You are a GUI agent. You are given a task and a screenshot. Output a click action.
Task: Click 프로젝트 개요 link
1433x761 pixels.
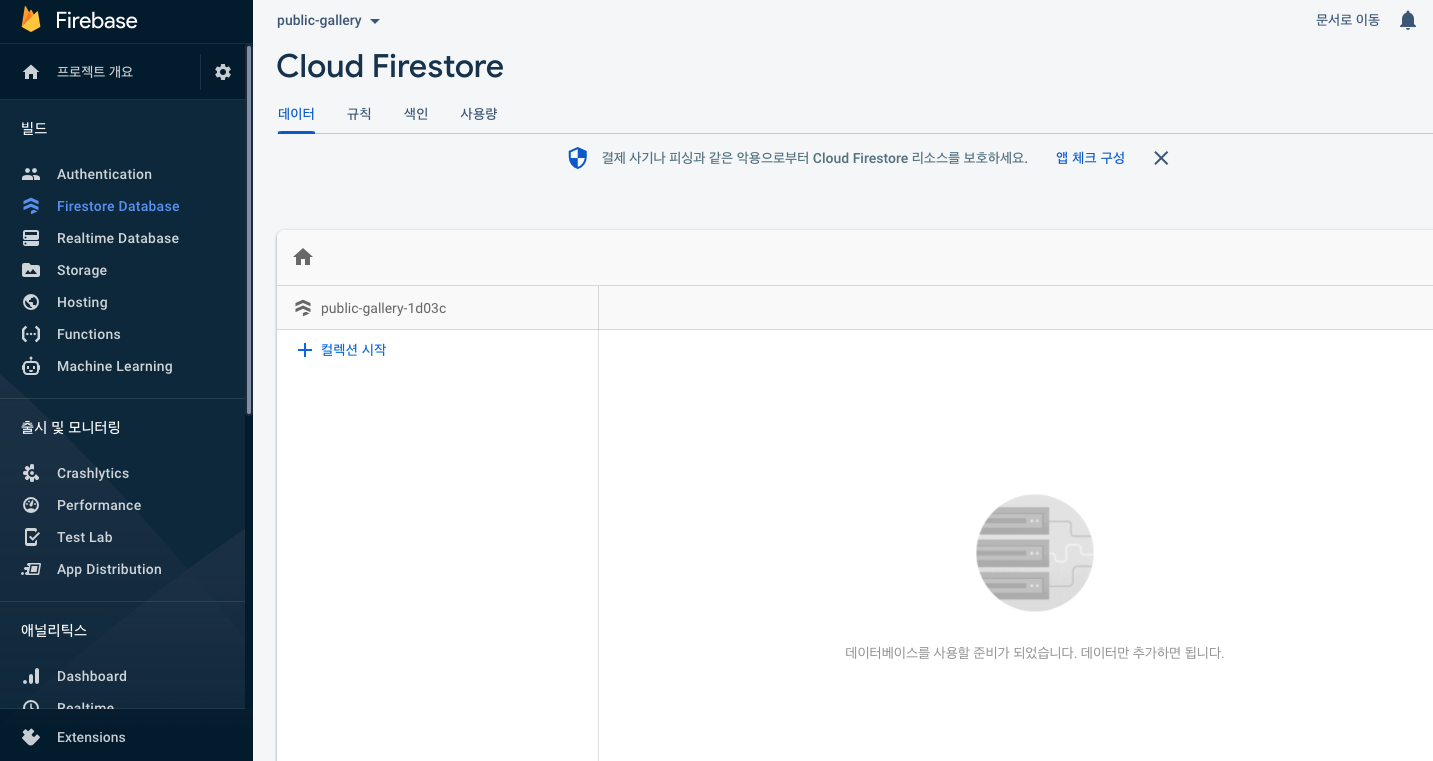tap(95, 72)
